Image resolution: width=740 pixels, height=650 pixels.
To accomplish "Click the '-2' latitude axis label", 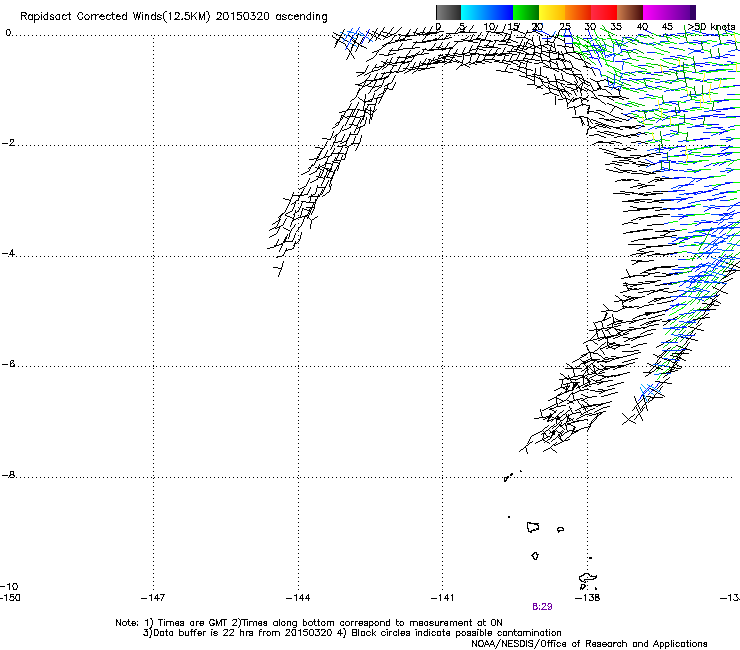I will coord(8,143).
